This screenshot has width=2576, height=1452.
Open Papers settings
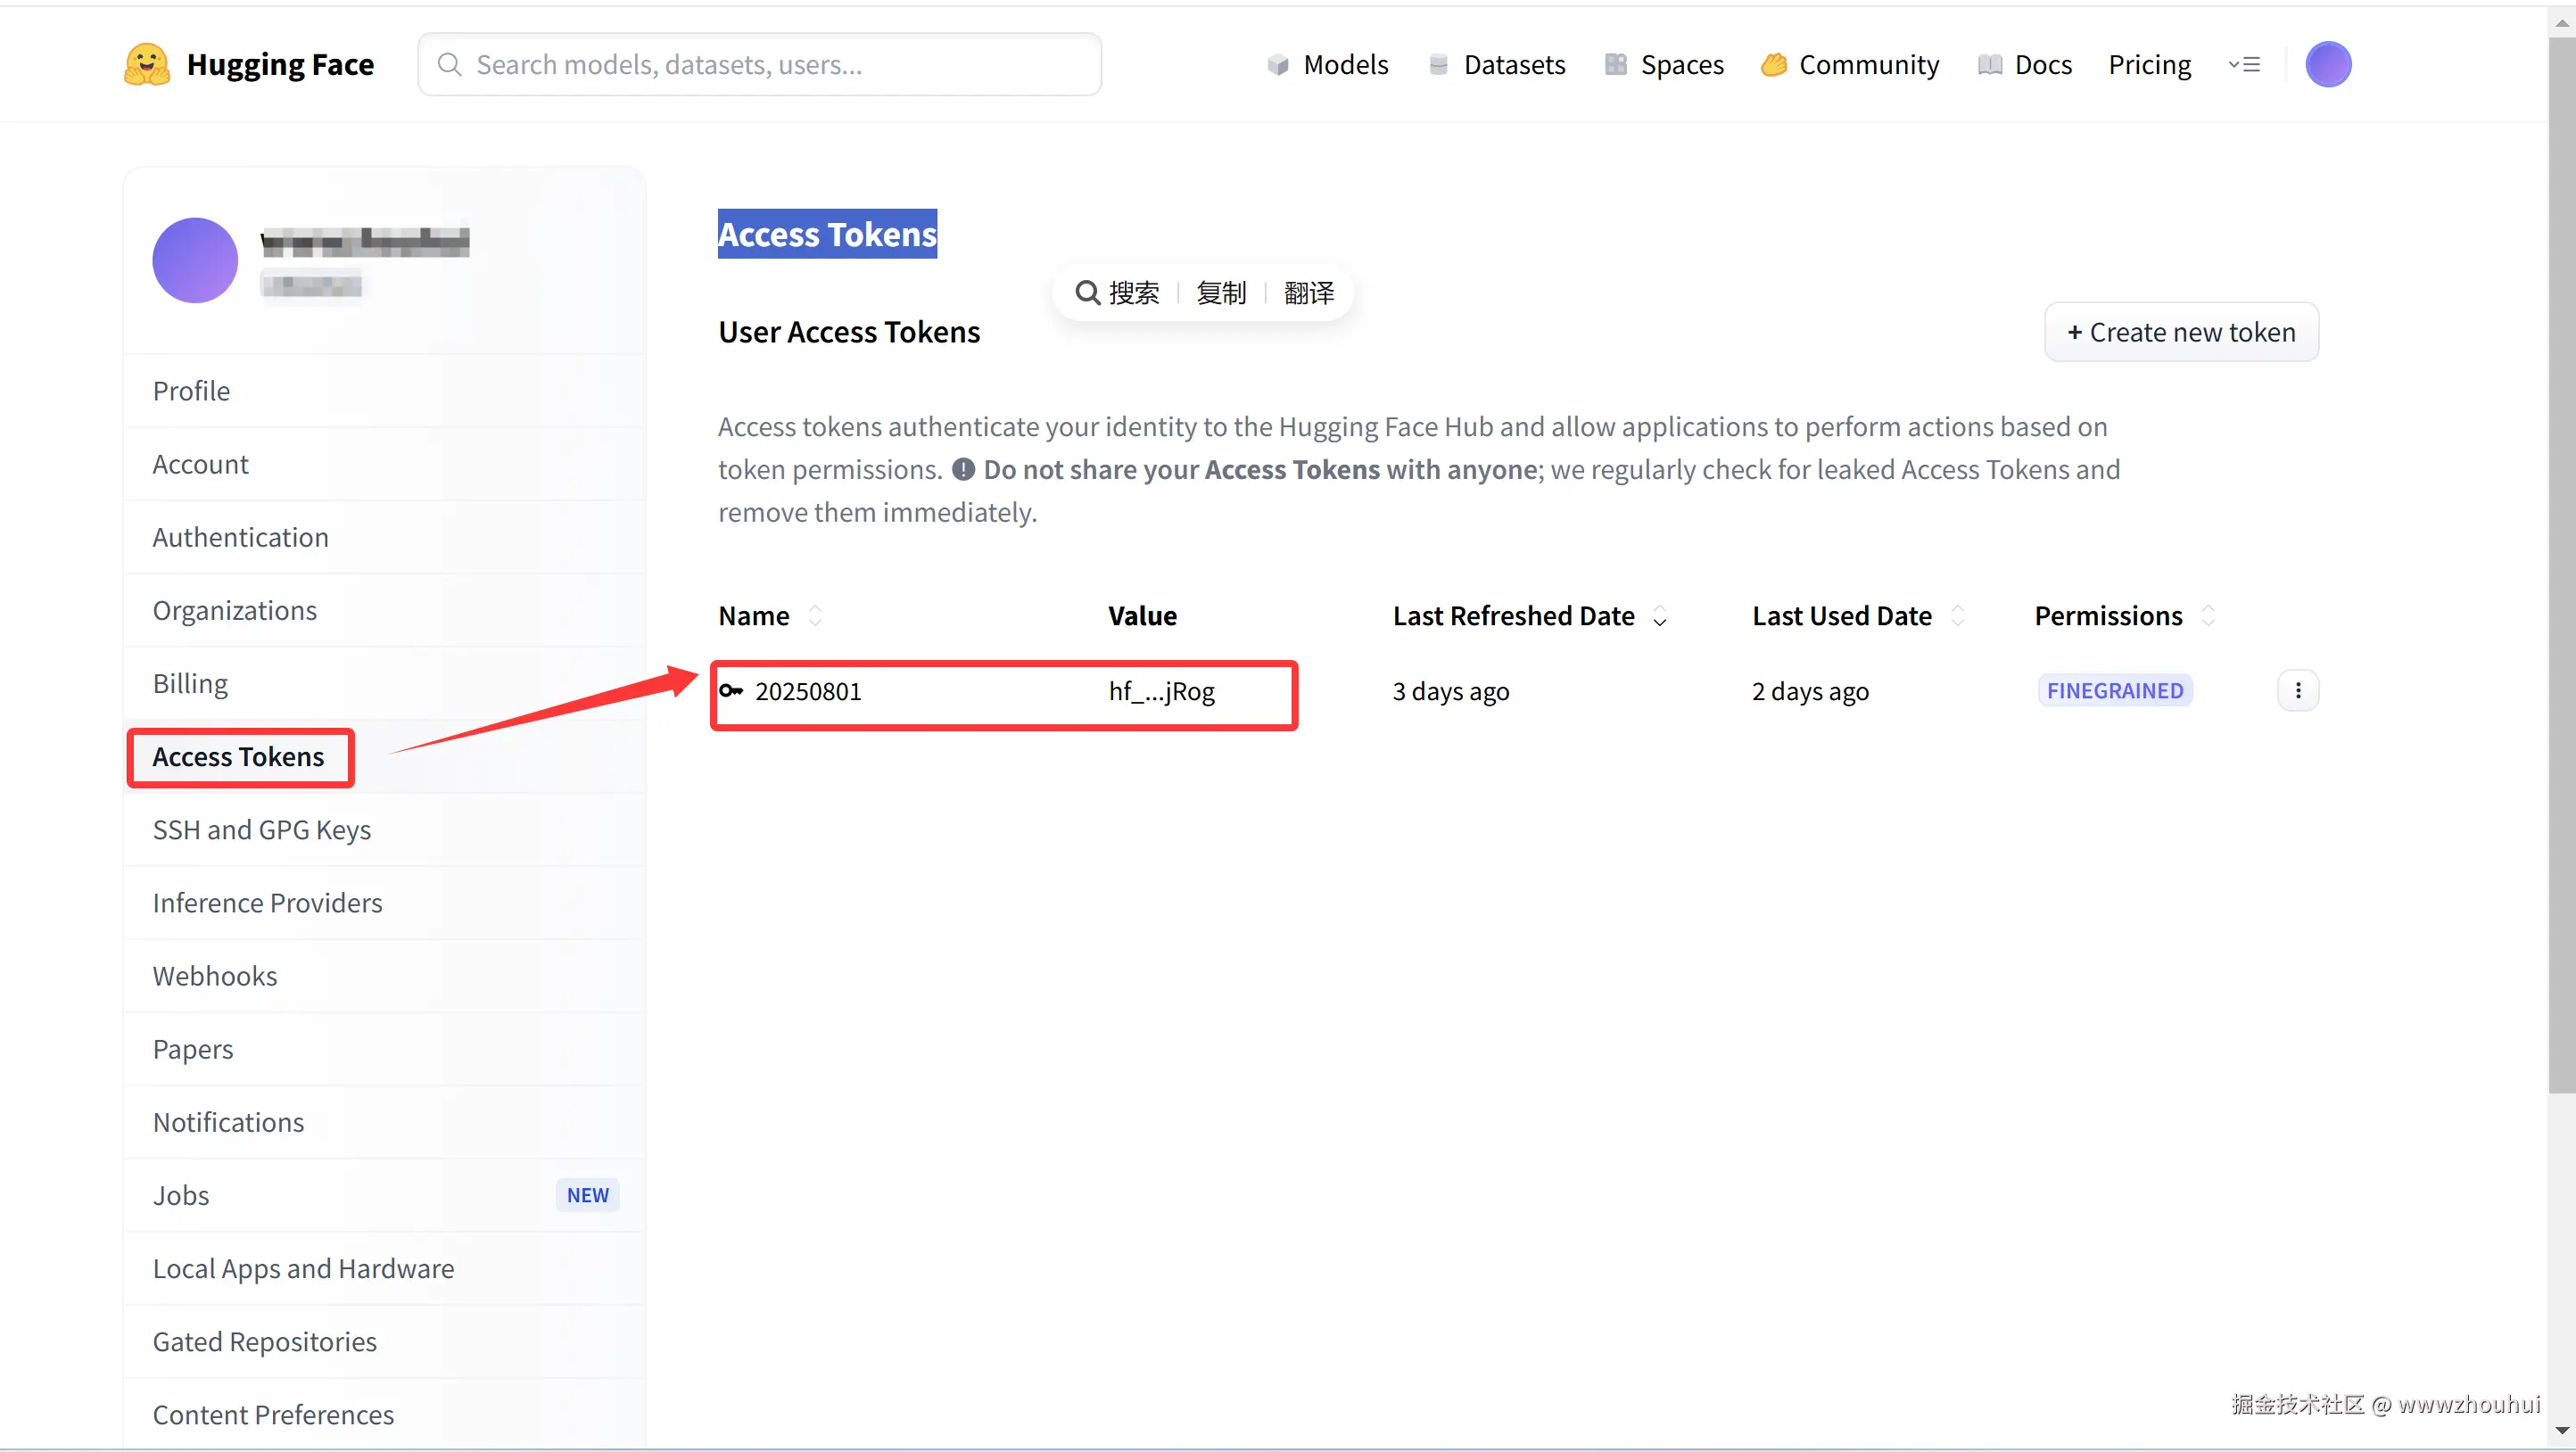tap(385, 1049)
